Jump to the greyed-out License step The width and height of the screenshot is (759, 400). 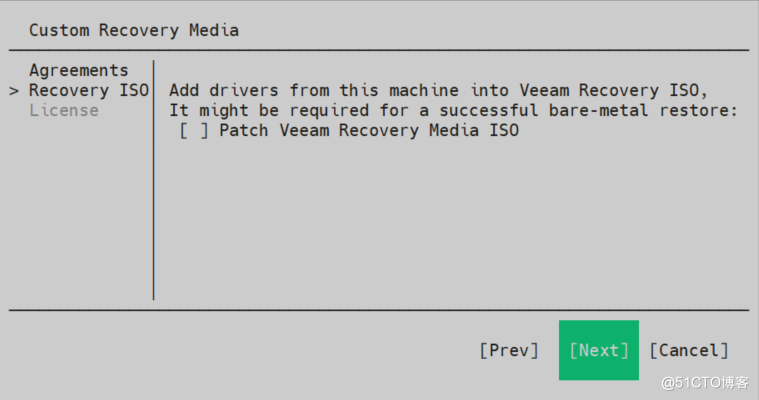pyautogui.click(x=64, y=110)
